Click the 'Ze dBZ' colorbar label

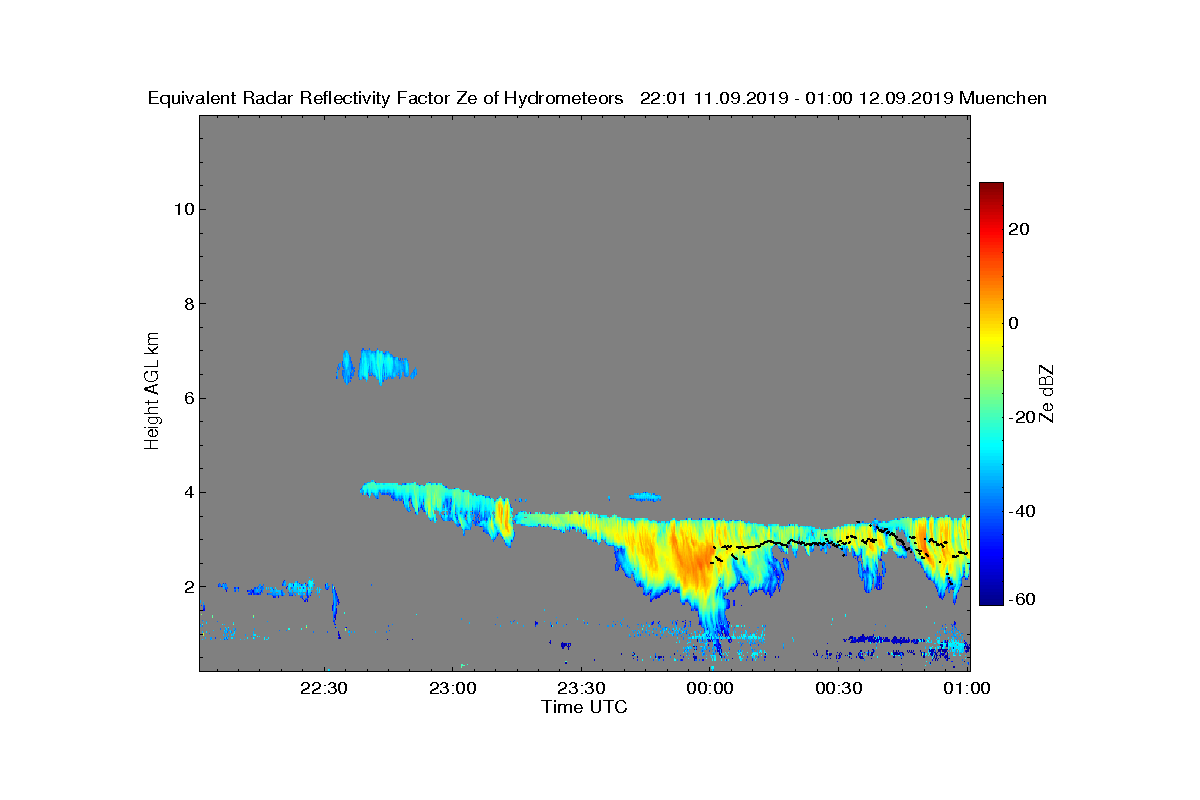click(x=1048, y=393)
